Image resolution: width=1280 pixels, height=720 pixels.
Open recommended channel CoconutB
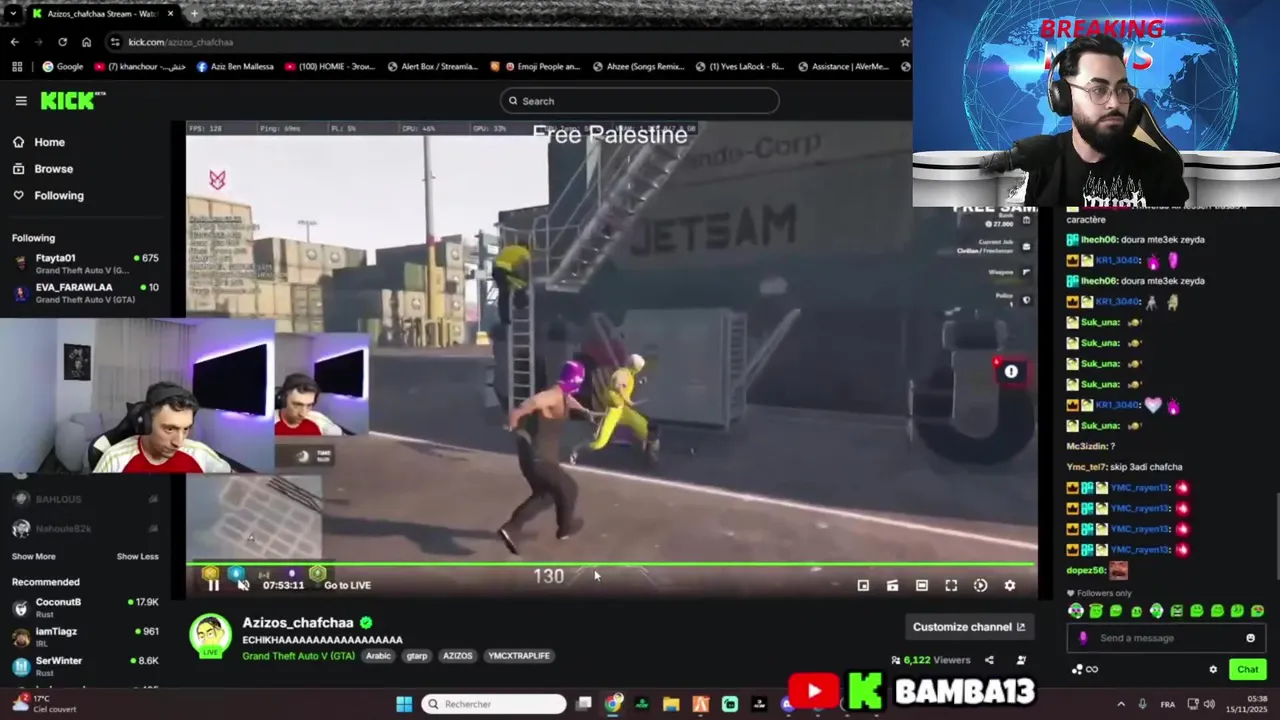85,608
